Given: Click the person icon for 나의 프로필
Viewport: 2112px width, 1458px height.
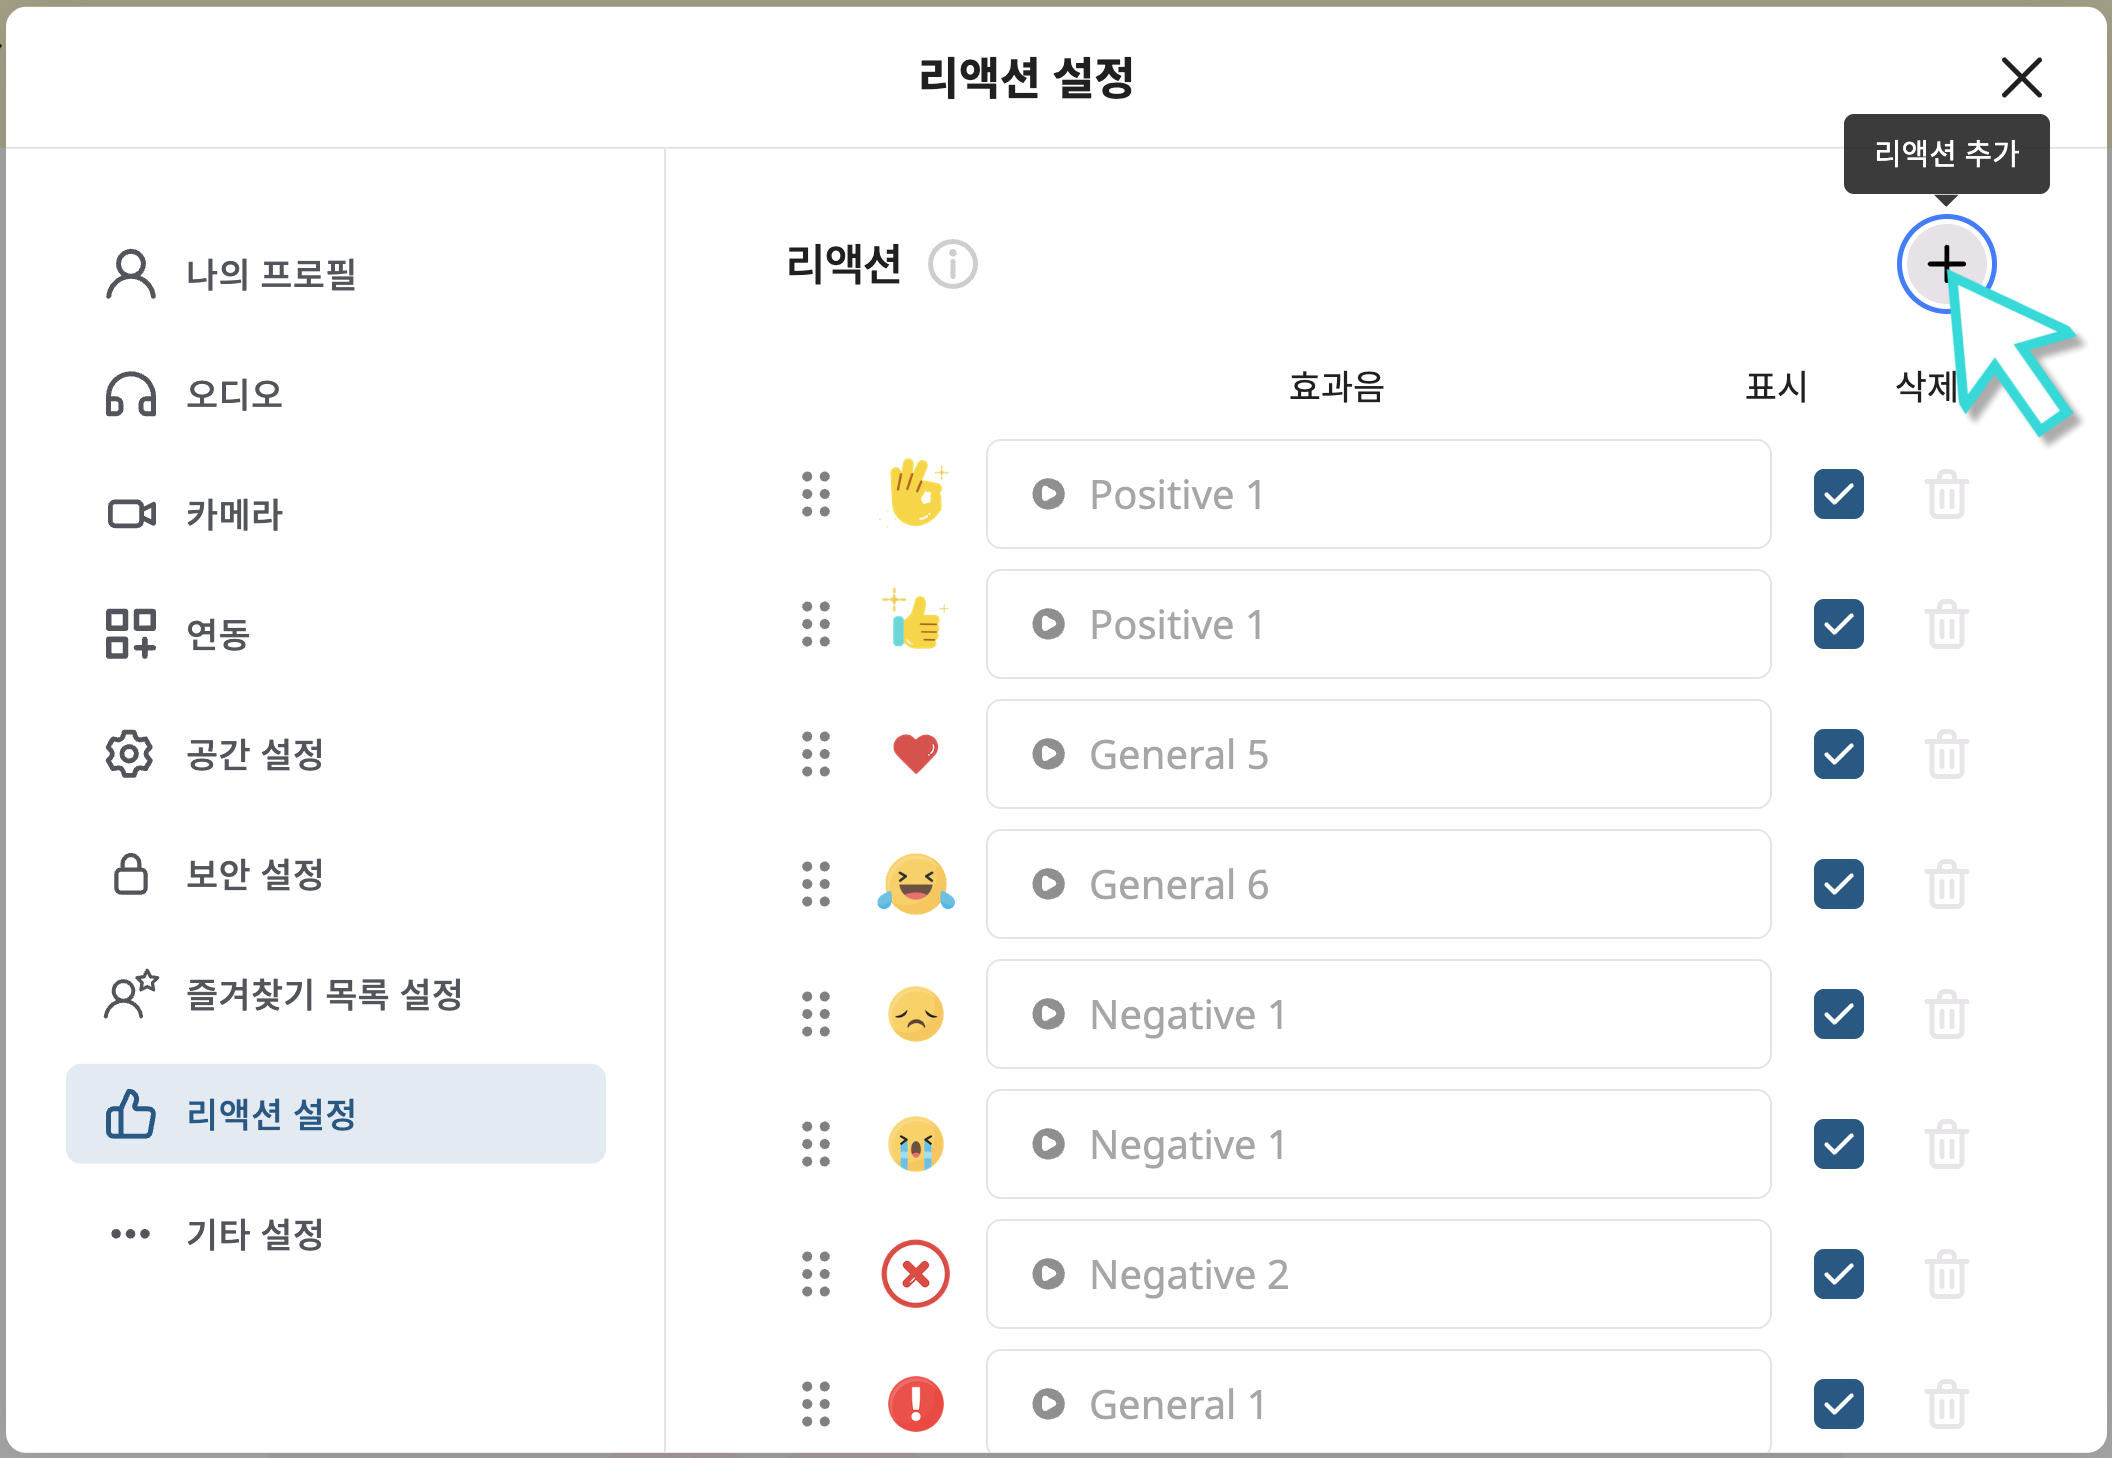Looking at the screenshot, I should pos(130,274).
